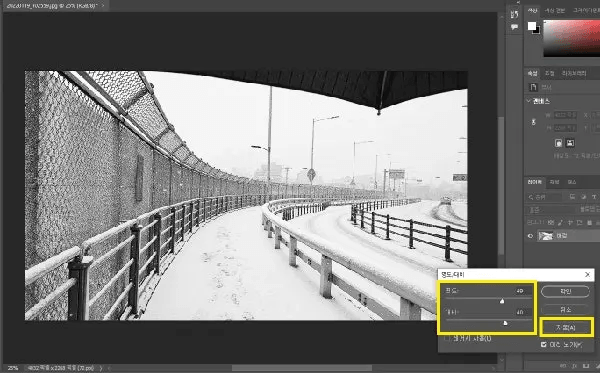Open the status bar info arrow
The height and width of the screenshot is (373, 600).
[101, 368]
